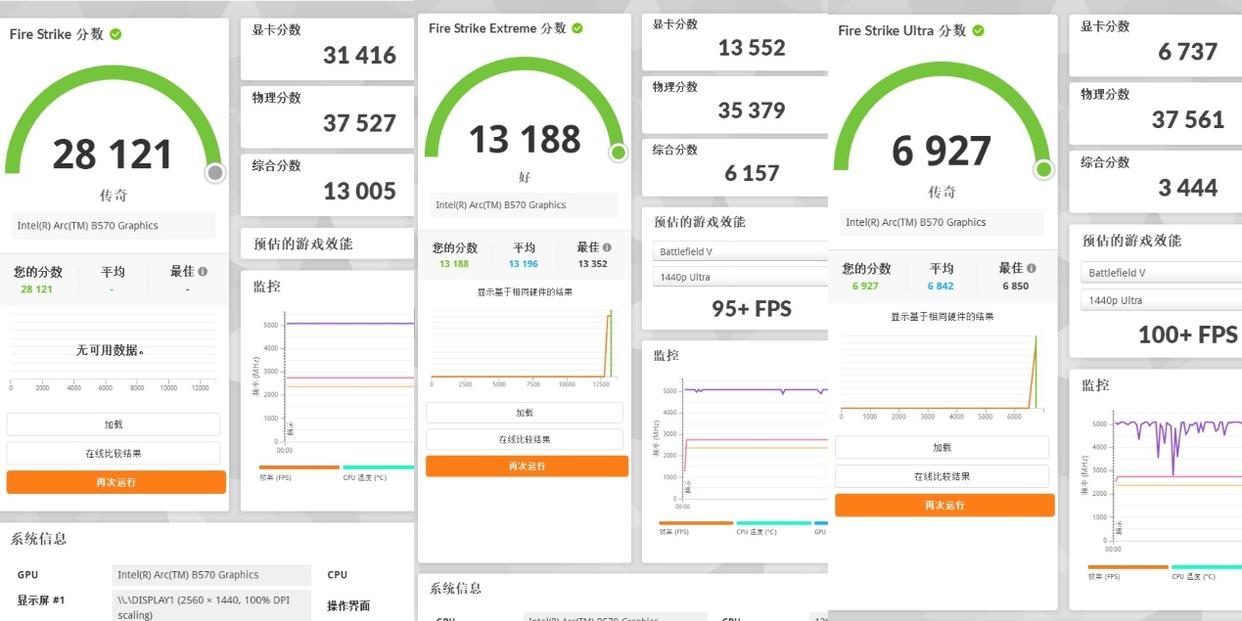Image resolution: width=1242 pixels, height=621 pixels.
Task: Click the info icon beside 最佳 showing 13 352
Action: coord(607,247)
